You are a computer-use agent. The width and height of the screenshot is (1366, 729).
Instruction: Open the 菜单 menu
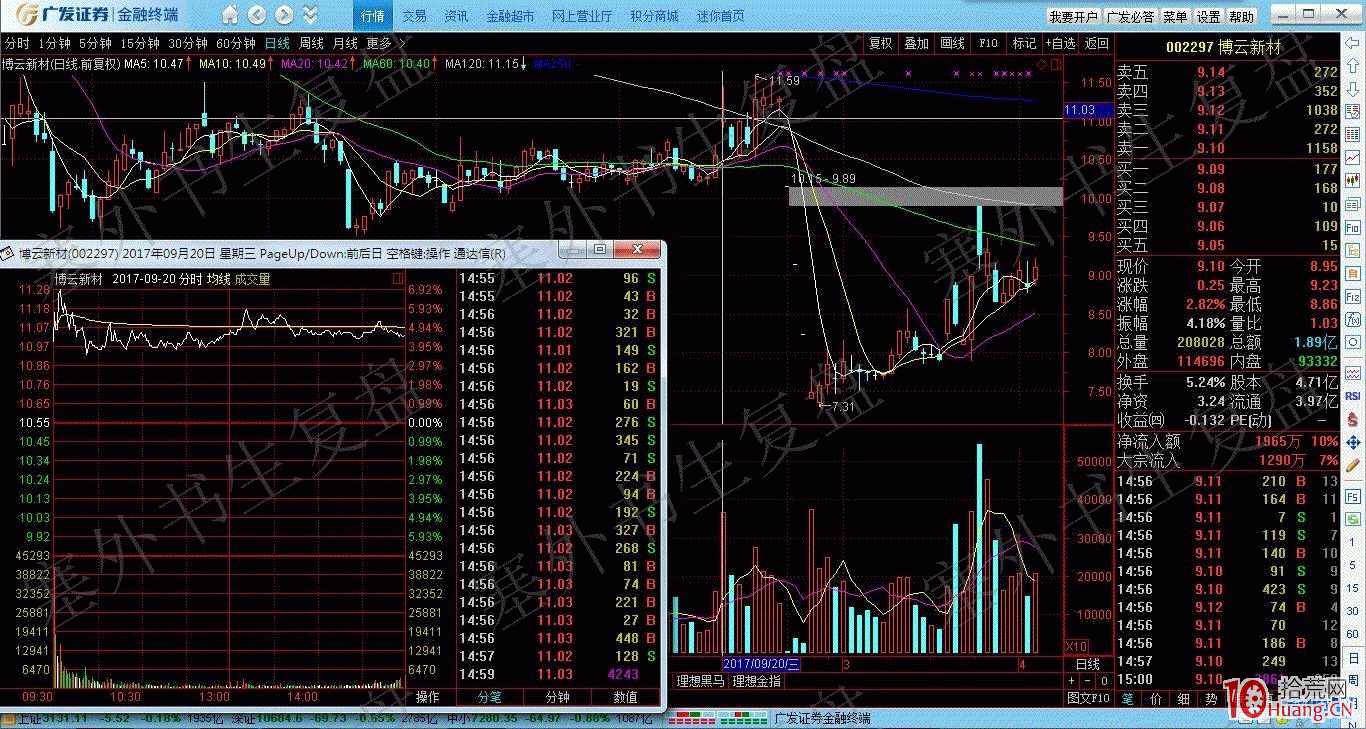pyautogui.click(x=1176, y=17)
